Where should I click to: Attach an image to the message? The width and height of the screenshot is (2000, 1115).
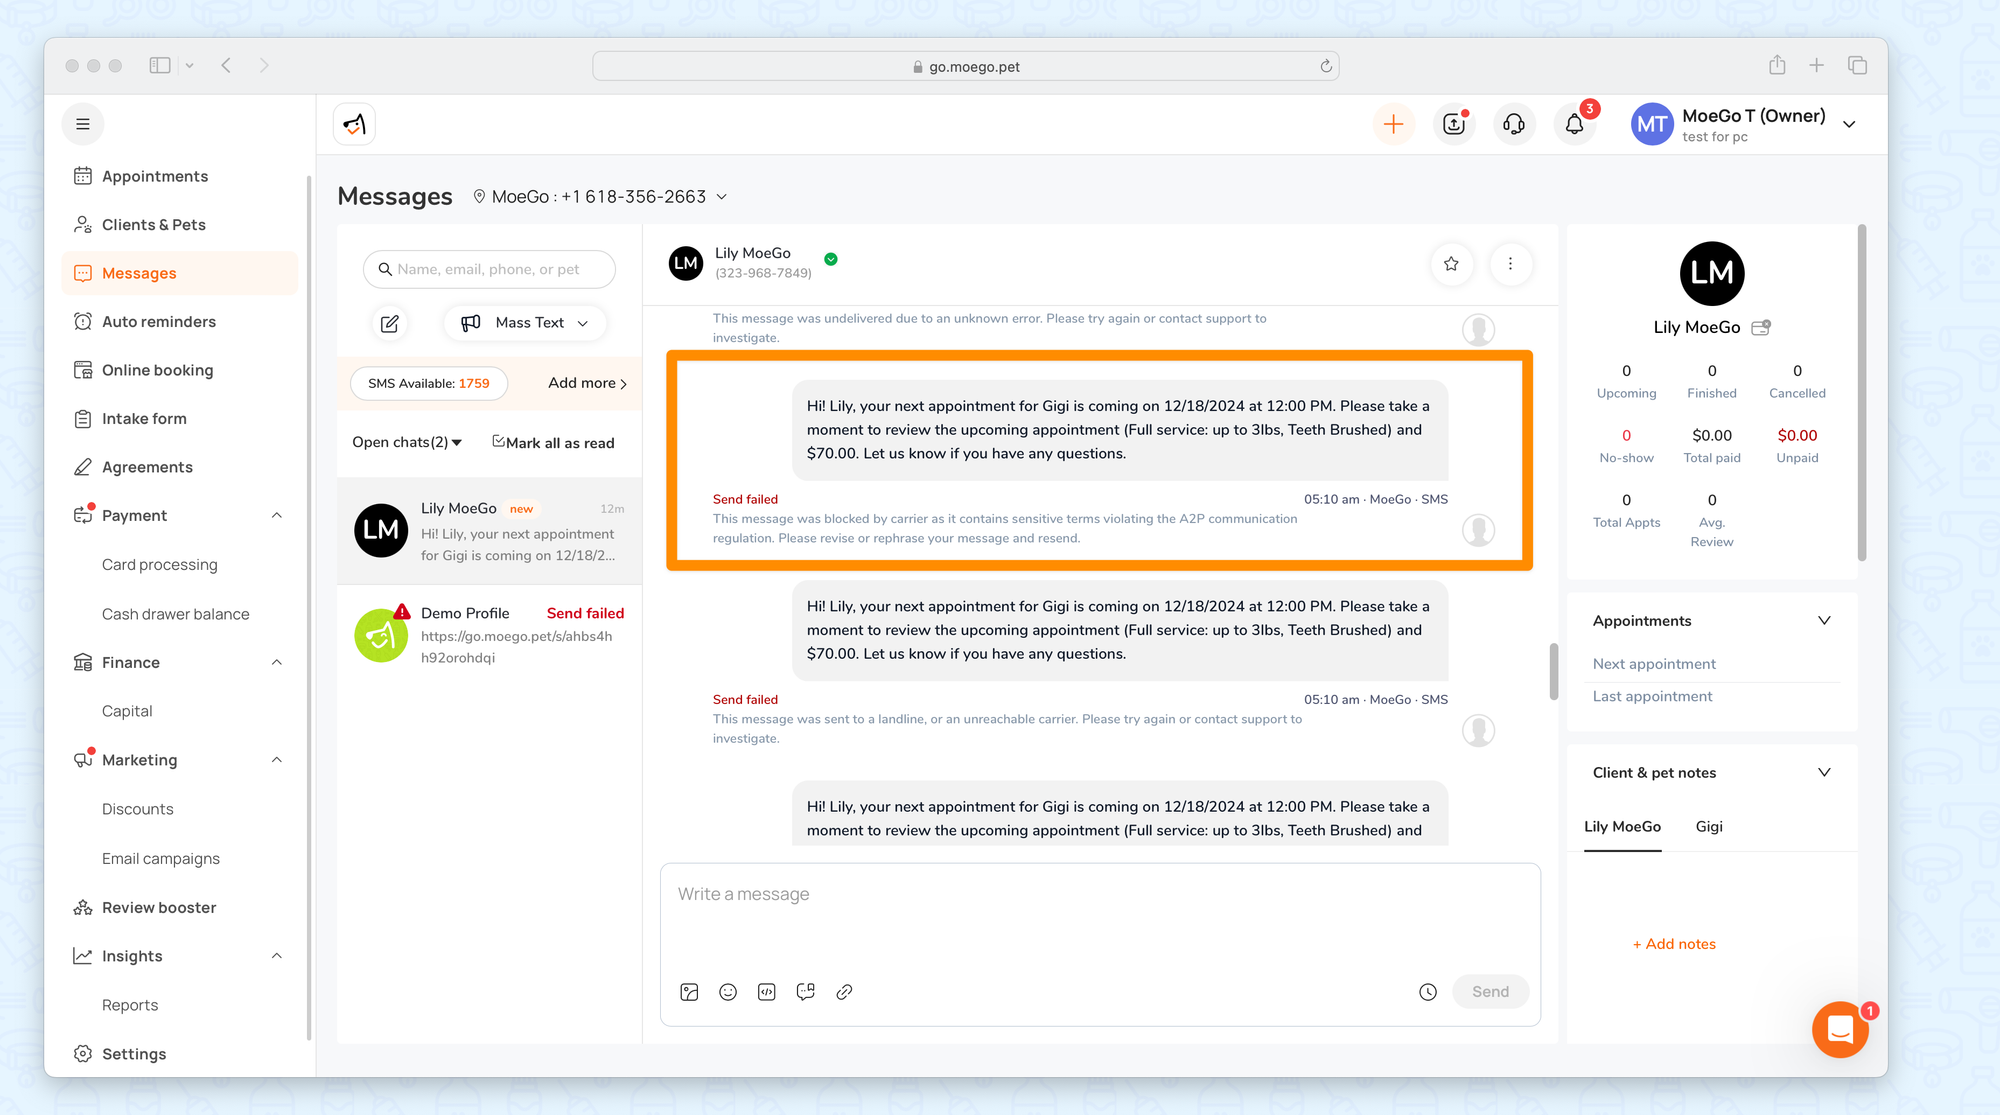pos(689,992)
